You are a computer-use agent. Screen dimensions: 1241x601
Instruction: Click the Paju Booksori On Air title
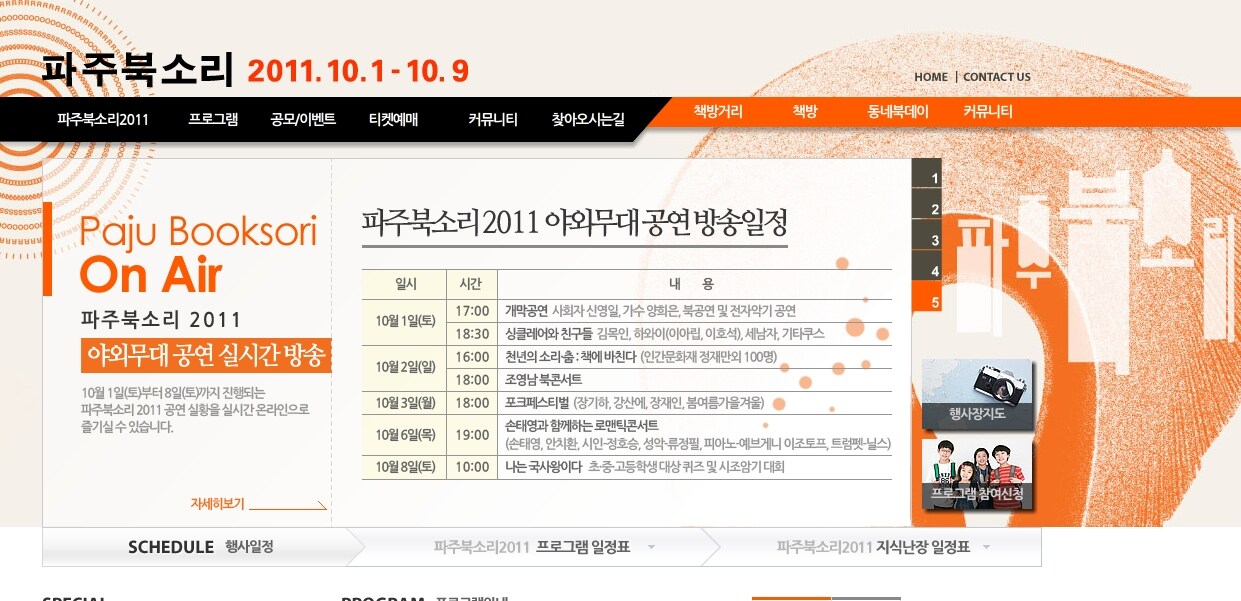click(198, 252)
